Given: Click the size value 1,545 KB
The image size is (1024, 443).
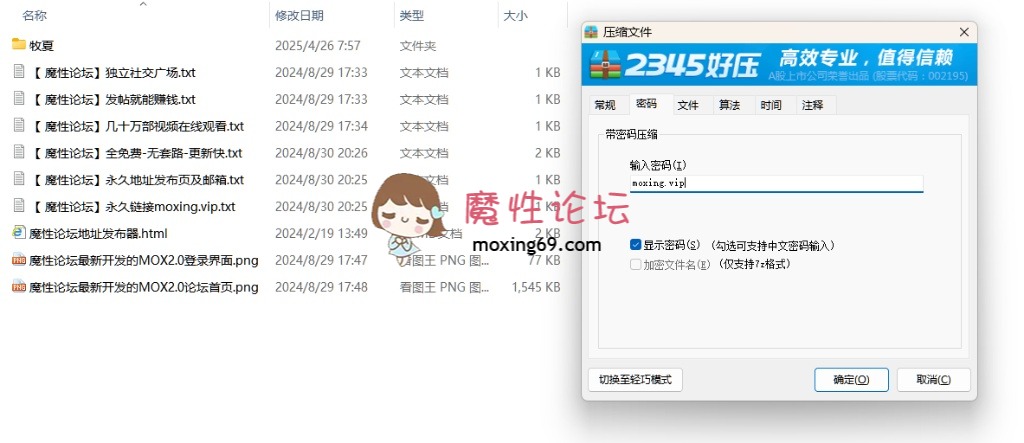Looking at the screenshot, I should 536,287.
